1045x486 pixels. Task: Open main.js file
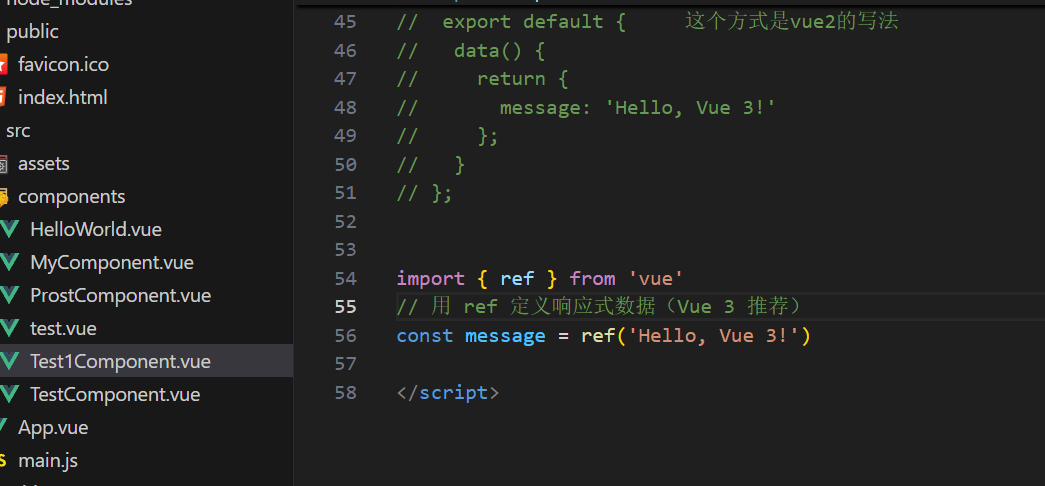click(48, 461)
